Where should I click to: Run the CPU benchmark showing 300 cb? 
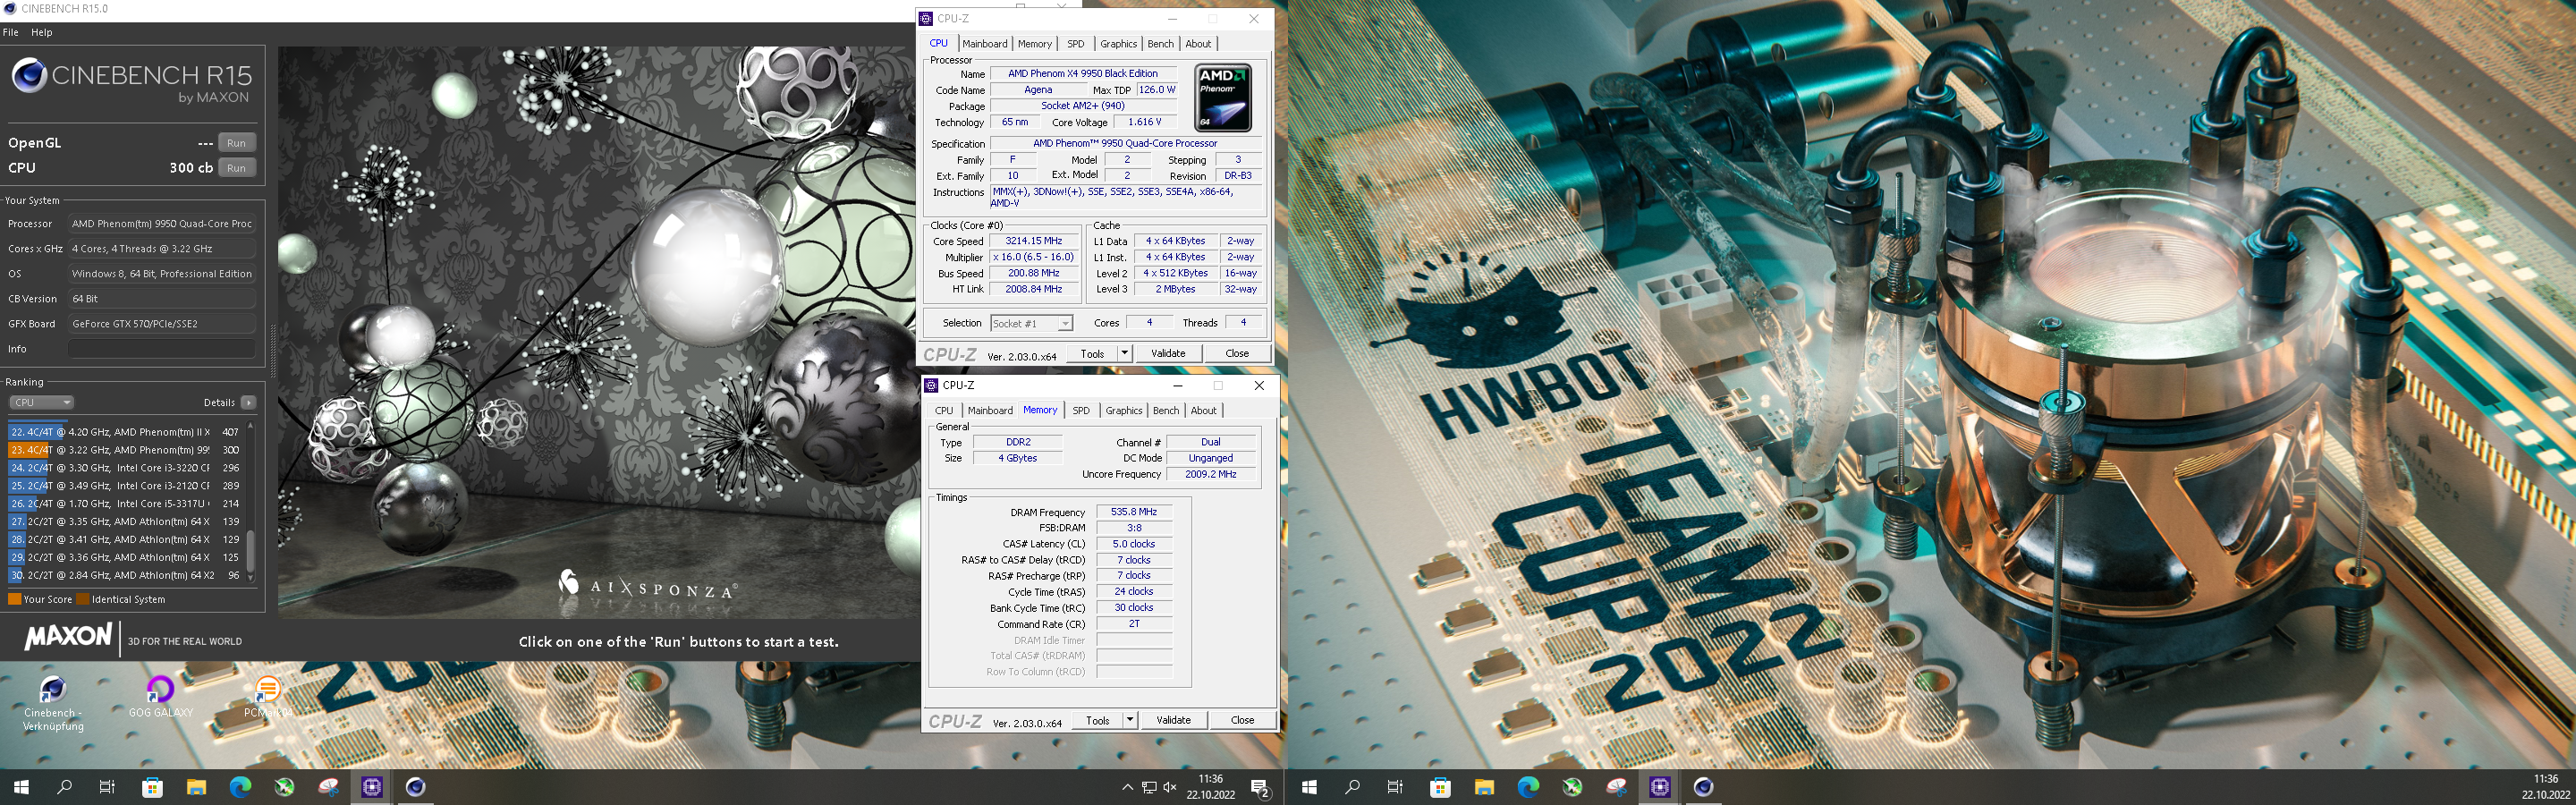coord(236,168)
